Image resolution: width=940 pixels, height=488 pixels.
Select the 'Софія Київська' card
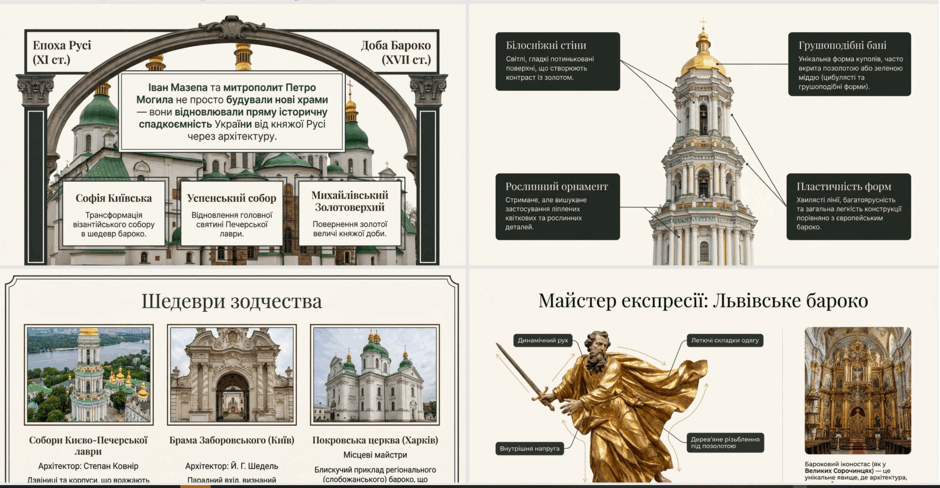[x=114, y=213]
